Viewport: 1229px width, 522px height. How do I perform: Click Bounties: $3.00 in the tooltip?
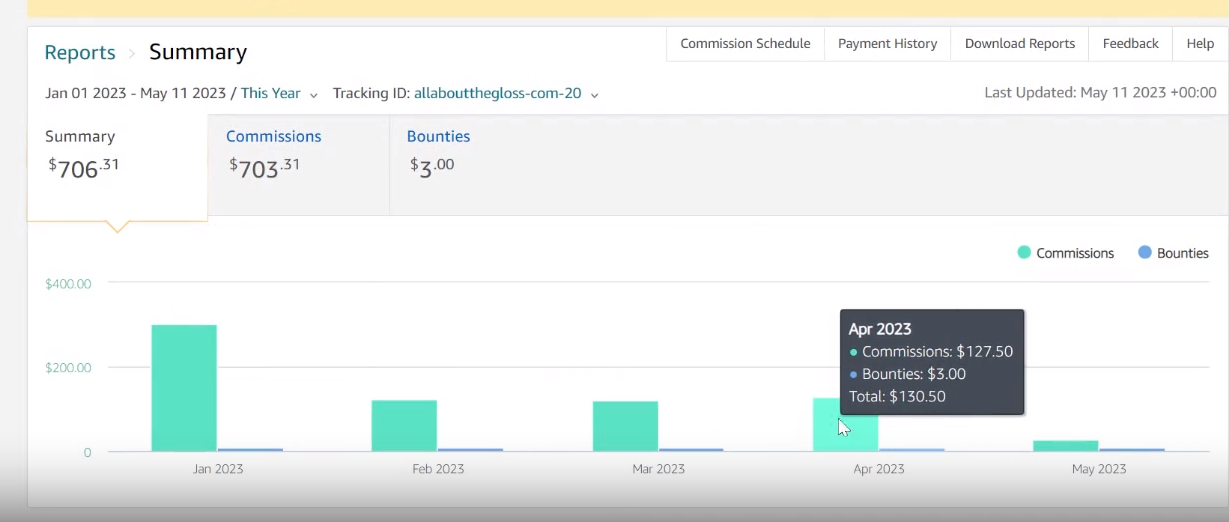pos(914,374)
